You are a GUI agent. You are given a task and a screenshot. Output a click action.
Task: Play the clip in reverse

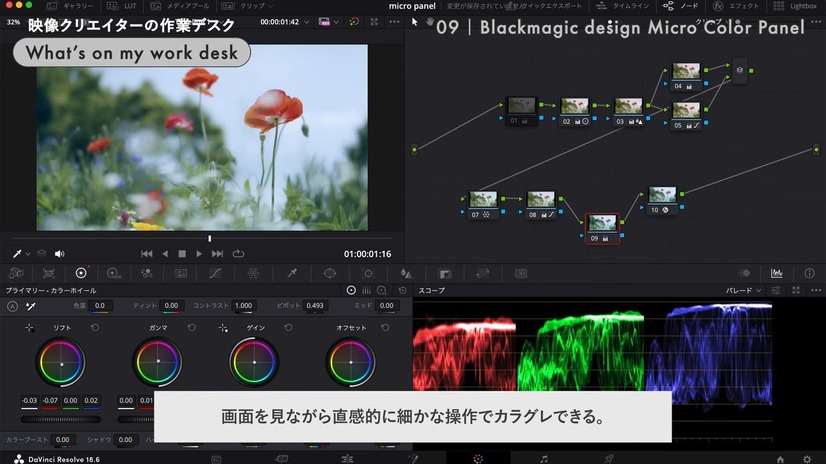[x=165, y=254]
